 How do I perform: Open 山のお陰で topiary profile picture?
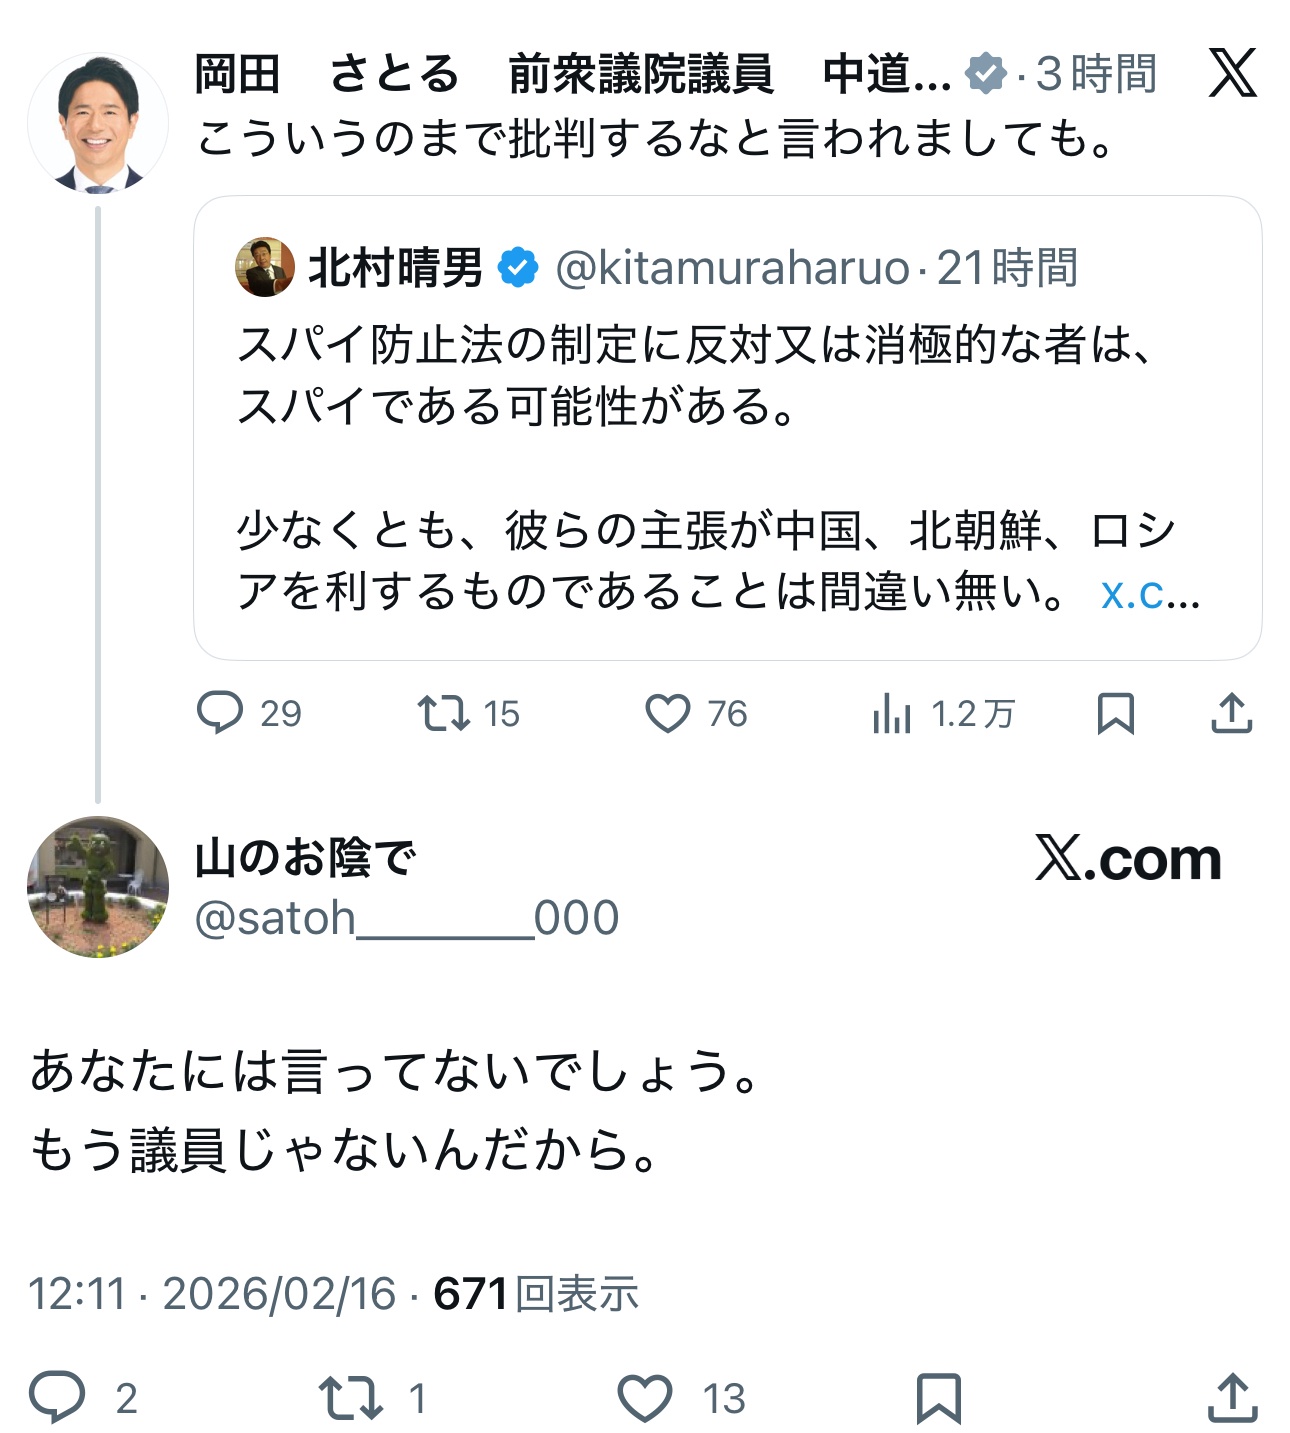pyautogui.click(x=98, y=887)
